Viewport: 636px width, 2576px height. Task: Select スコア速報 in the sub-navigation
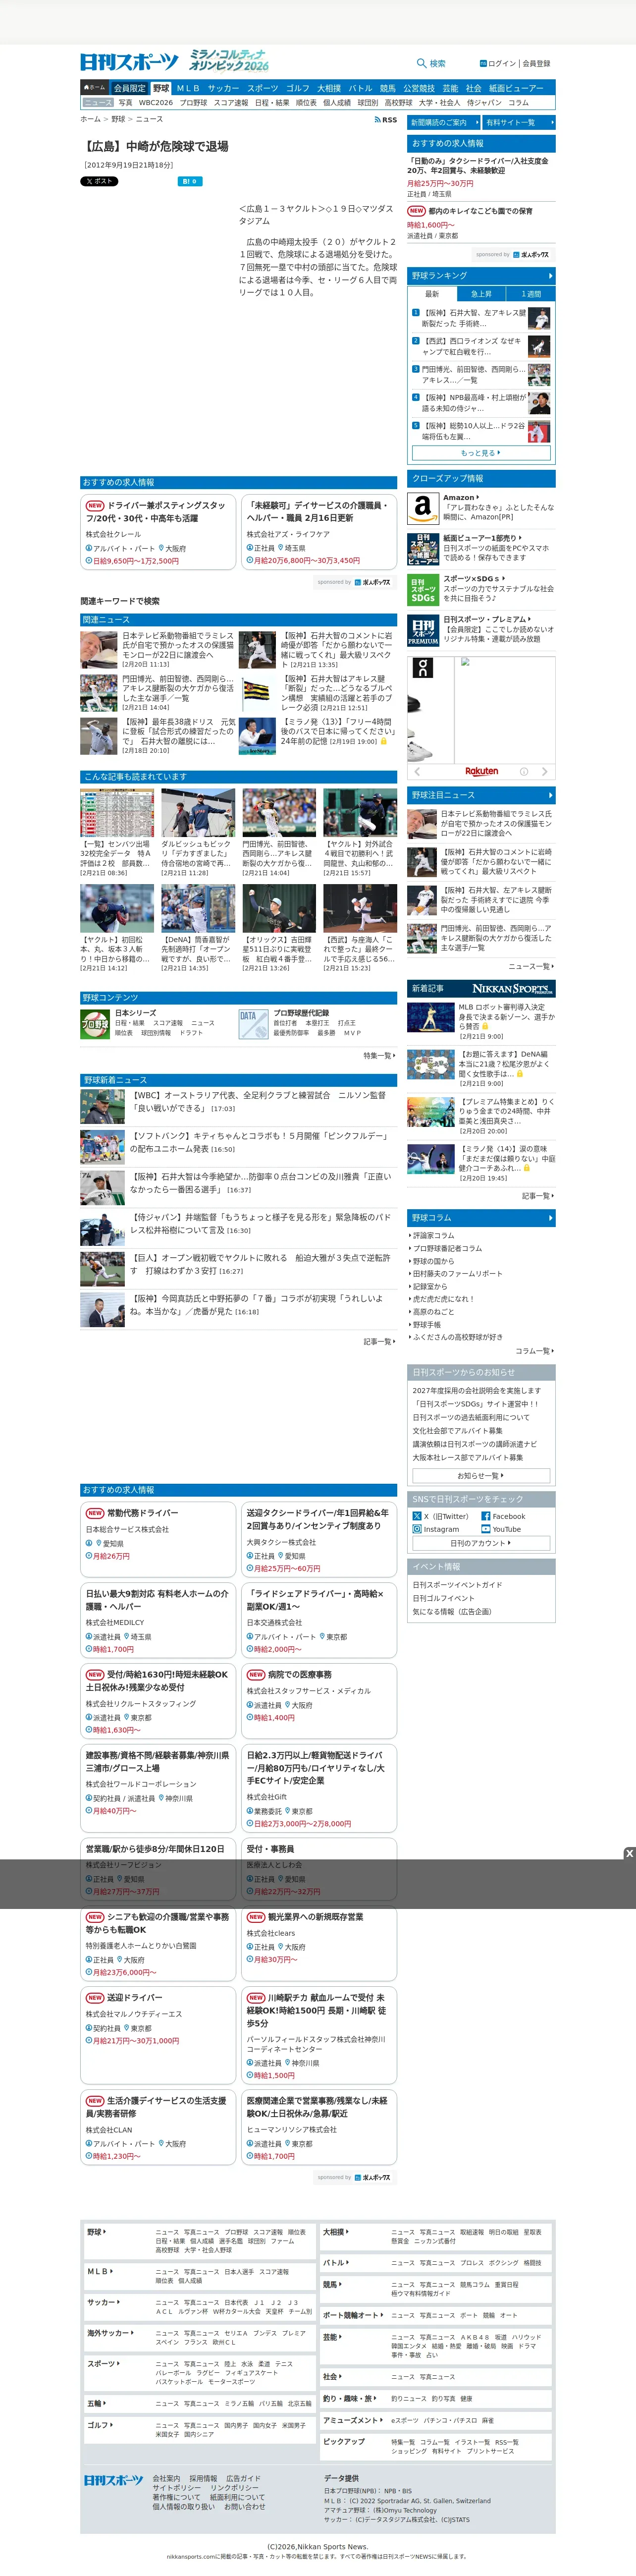pos(231,102)
